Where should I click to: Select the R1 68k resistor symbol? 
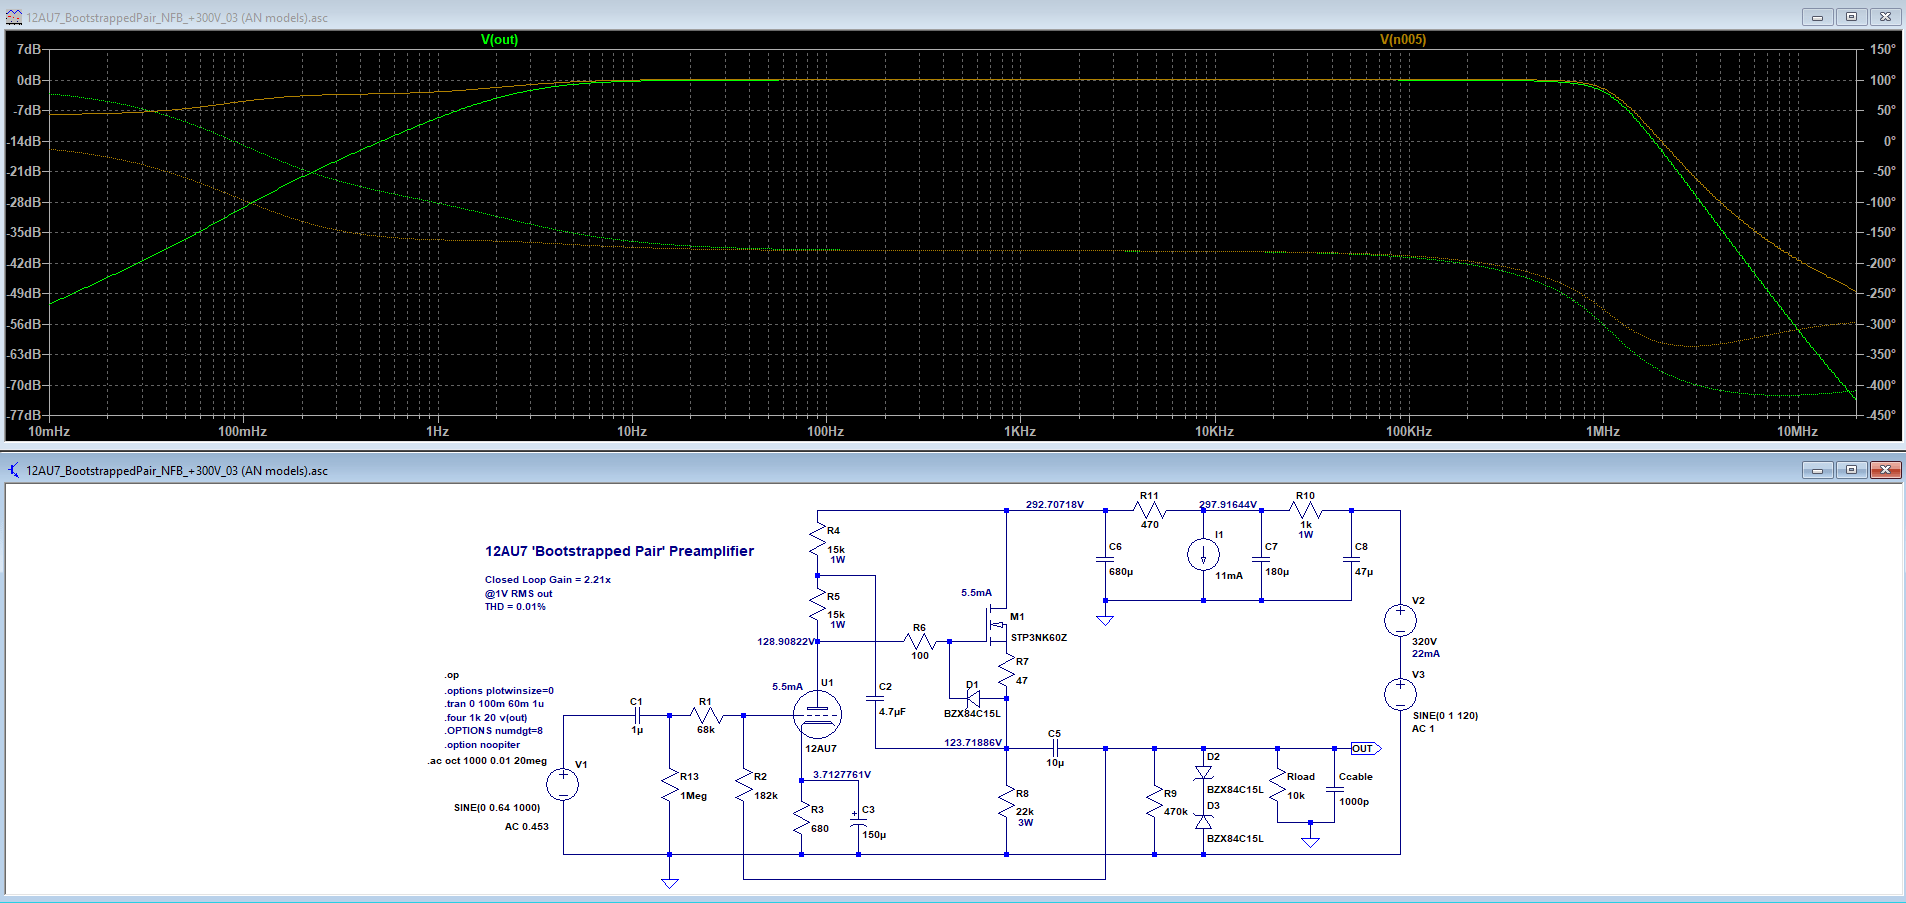pyautogui.click(x=706, y=715)
